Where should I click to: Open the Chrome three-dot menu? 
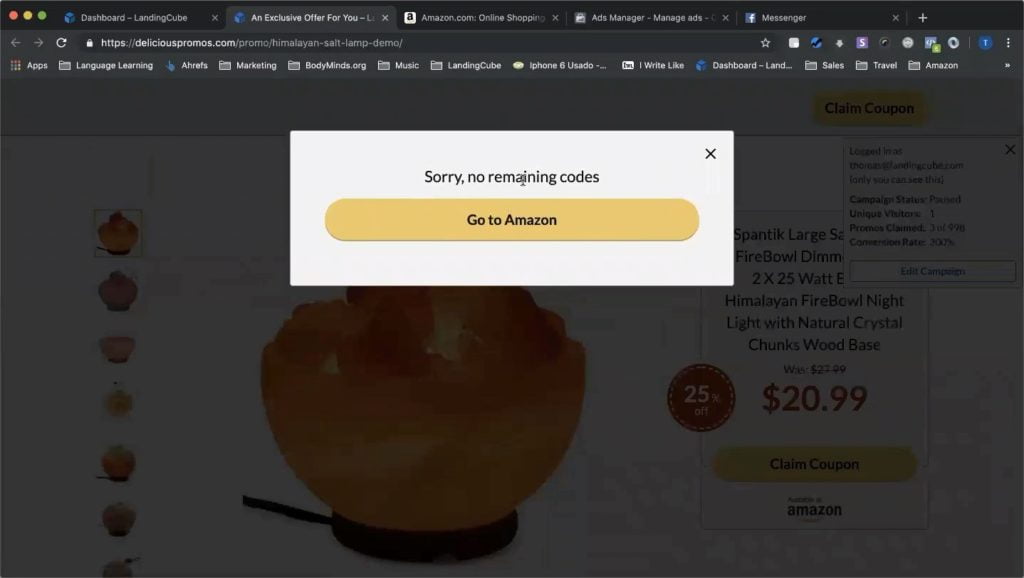[1008, 42]
